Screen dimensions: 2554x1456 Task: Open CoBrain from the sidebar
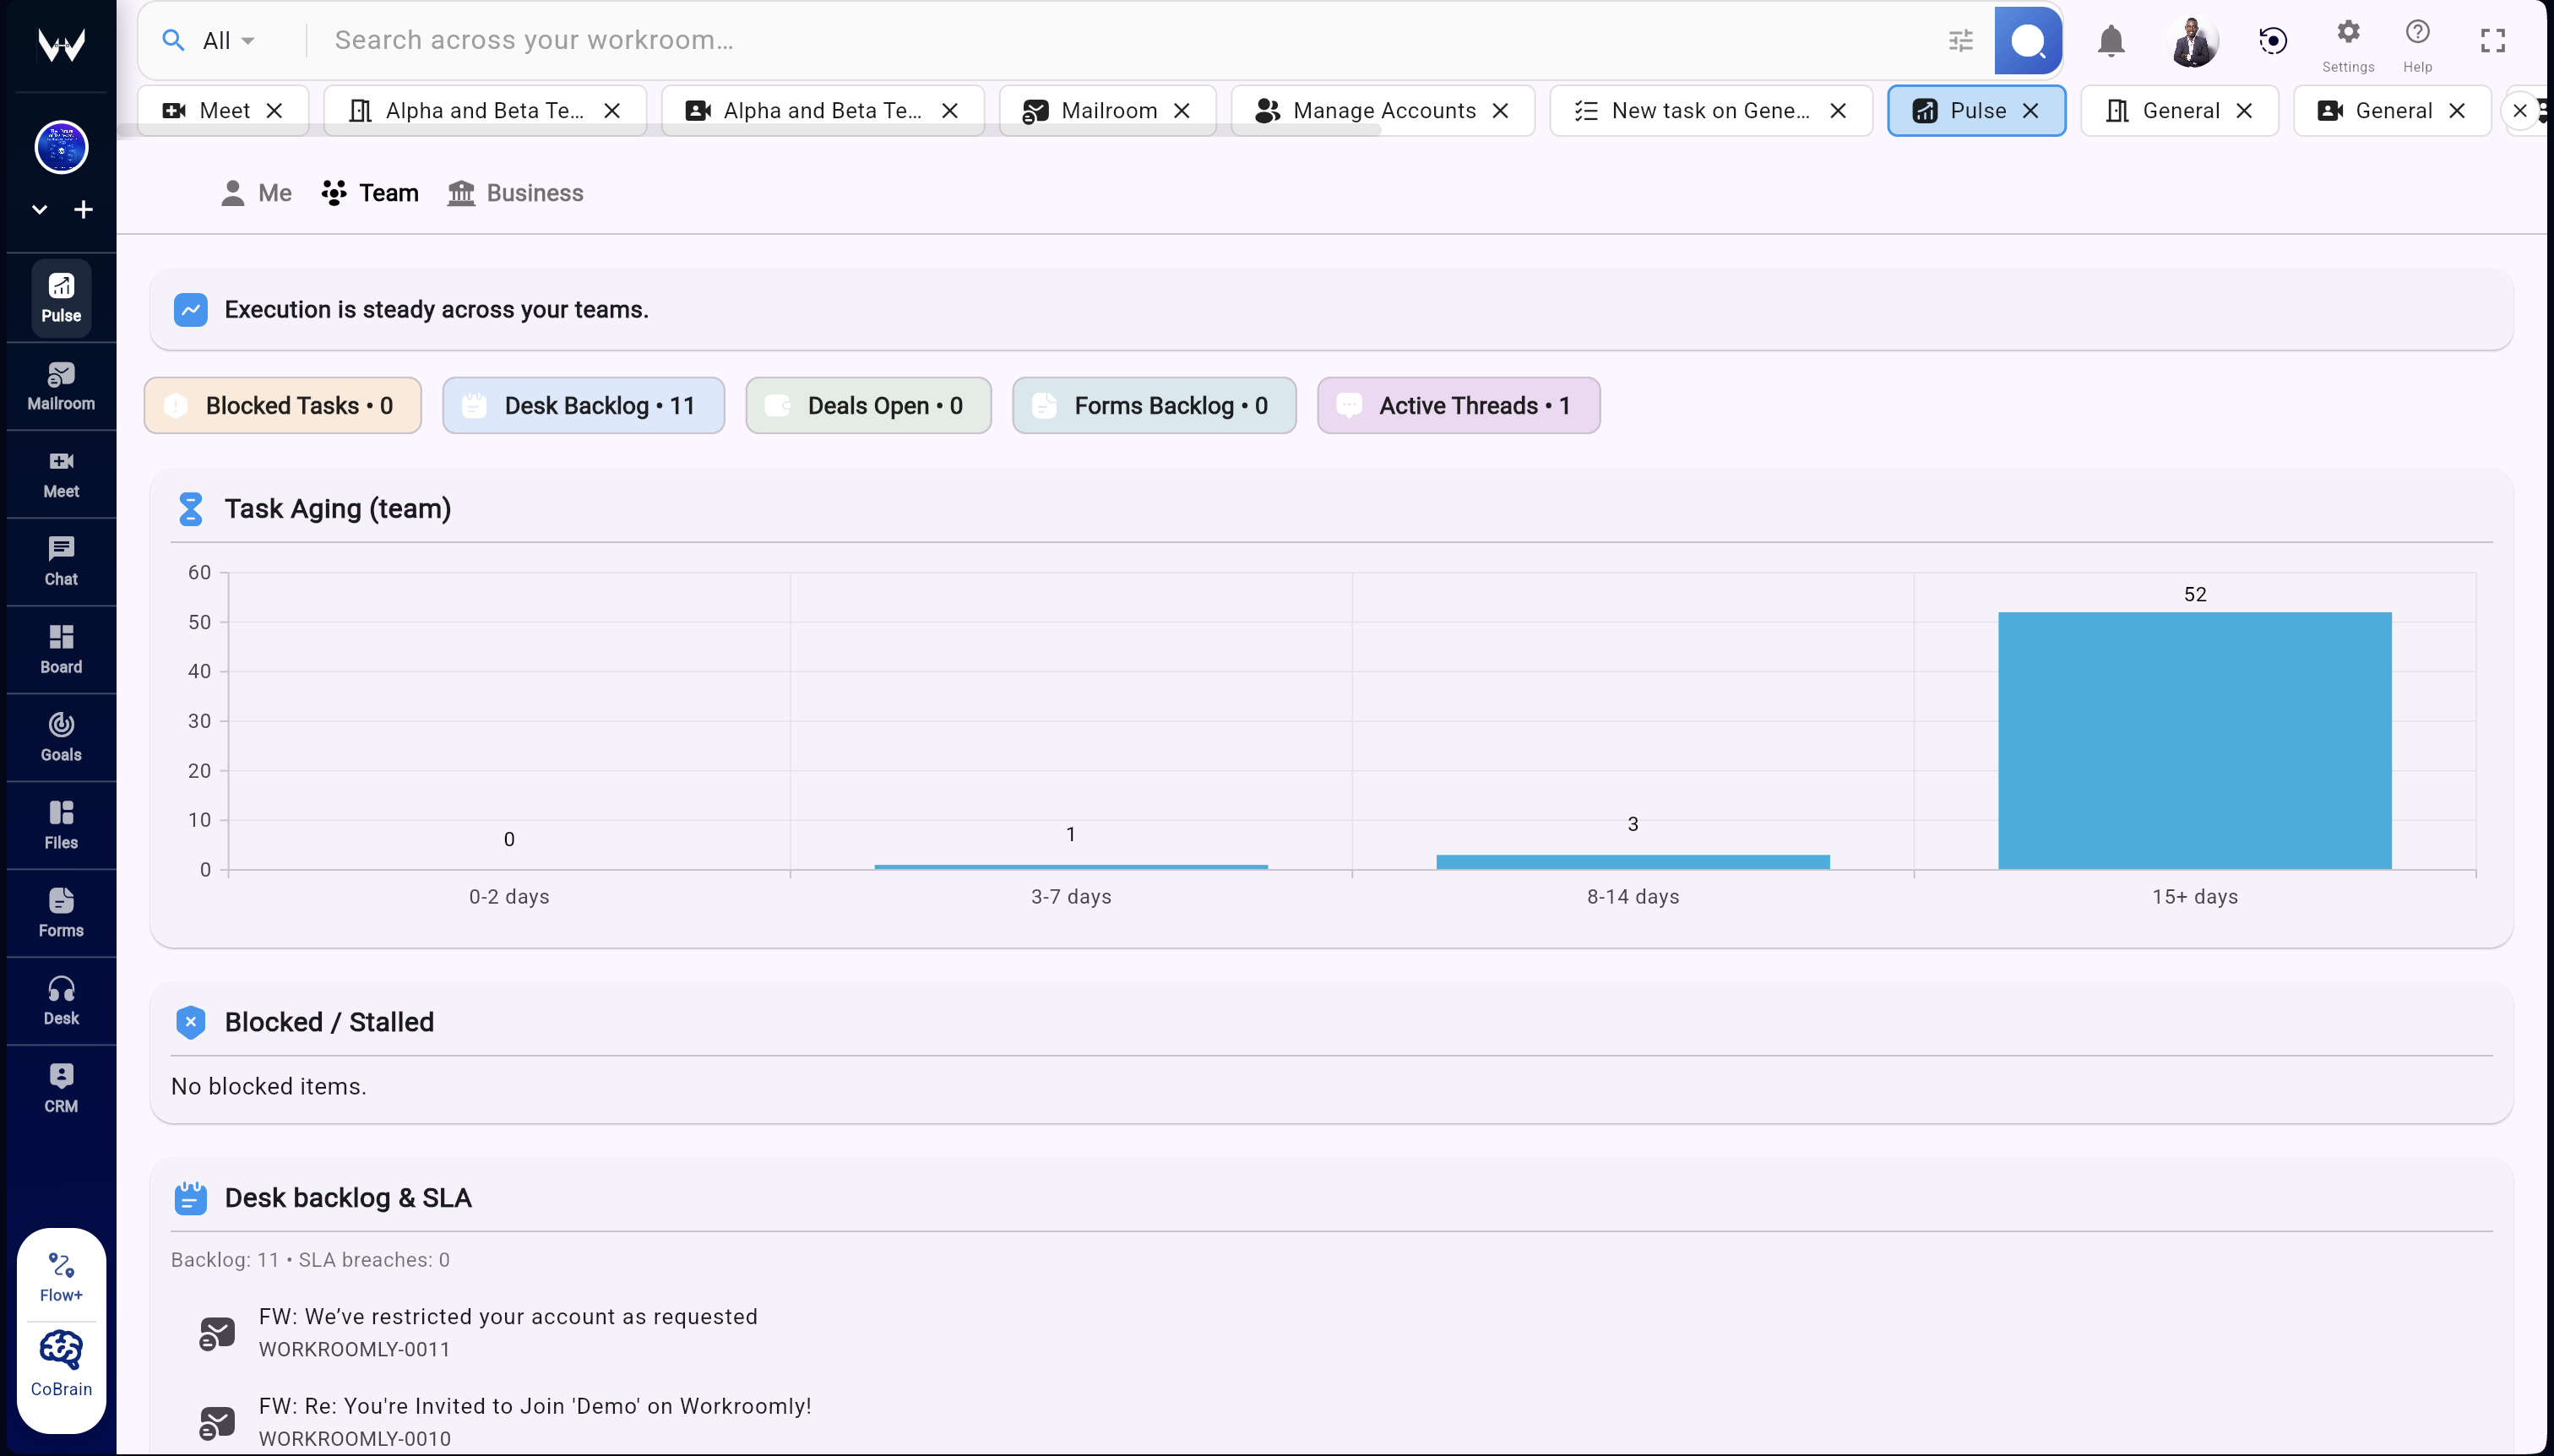pos(60,1362)
